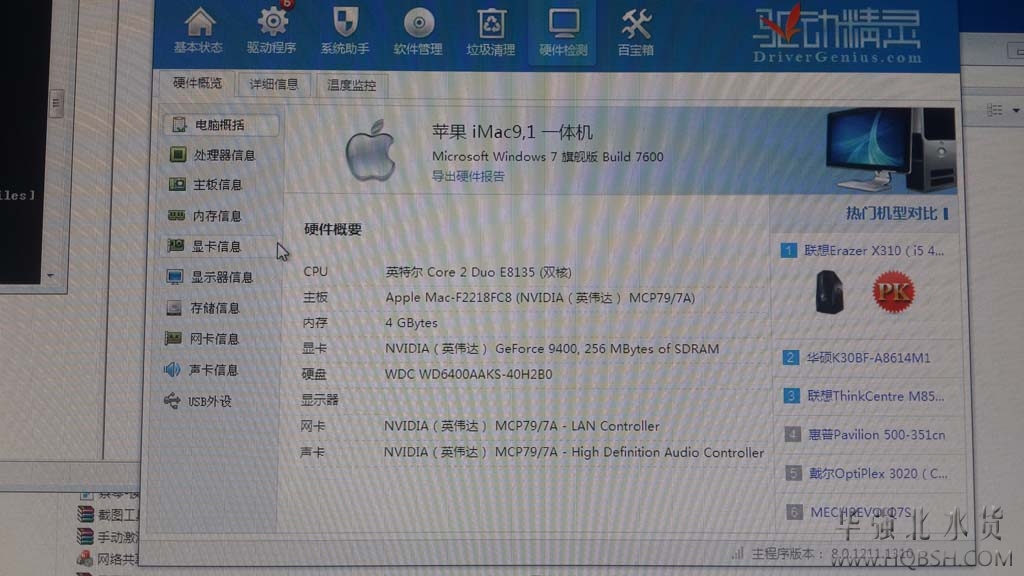
Task: Click the Microsoft Windows 7 旗舰版 Build 7600 text
Action: pos(547,157)
